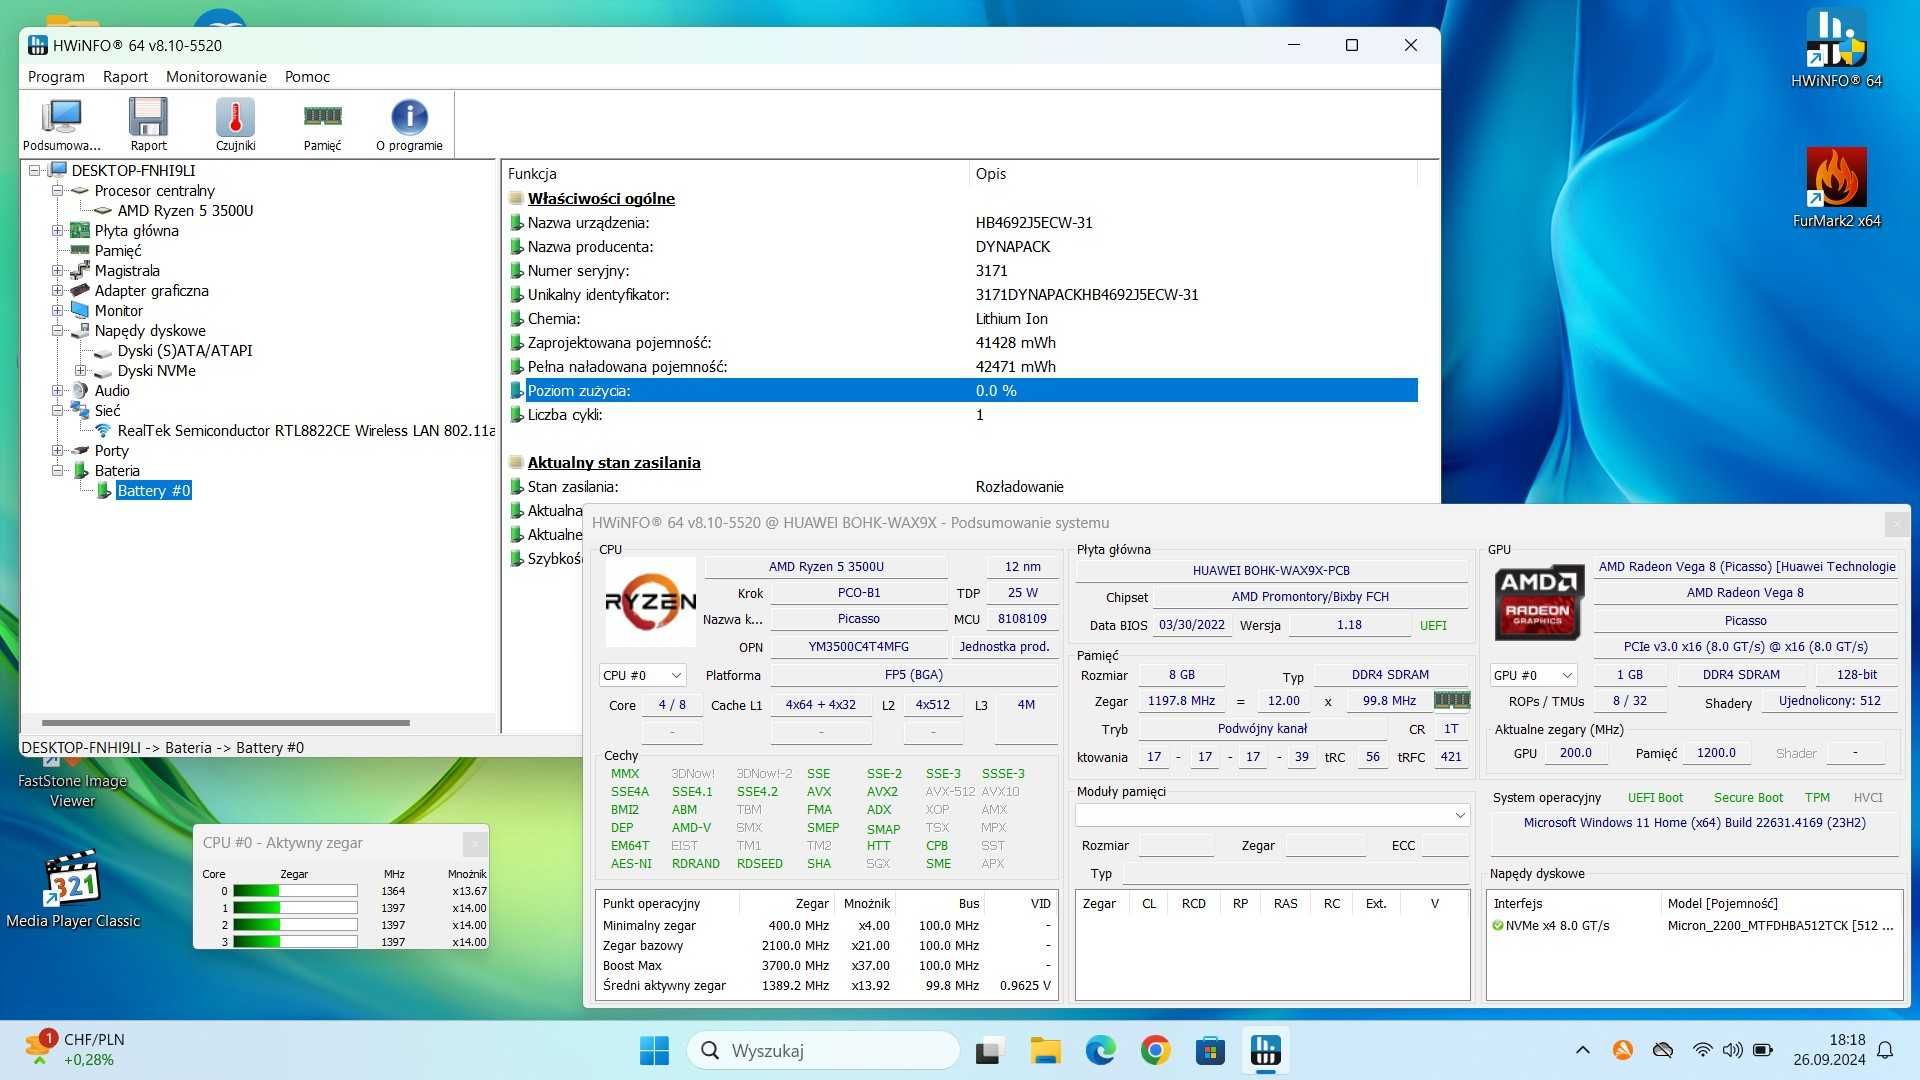1920x1080 pixels.
Task: Expand the Dyski NVMe node
Action: pyautogui.click(x=81, y=371)
